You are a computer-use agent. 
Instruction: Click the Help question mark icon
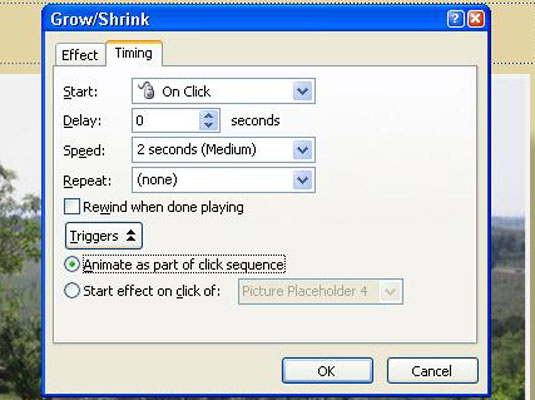pos(456,19)
